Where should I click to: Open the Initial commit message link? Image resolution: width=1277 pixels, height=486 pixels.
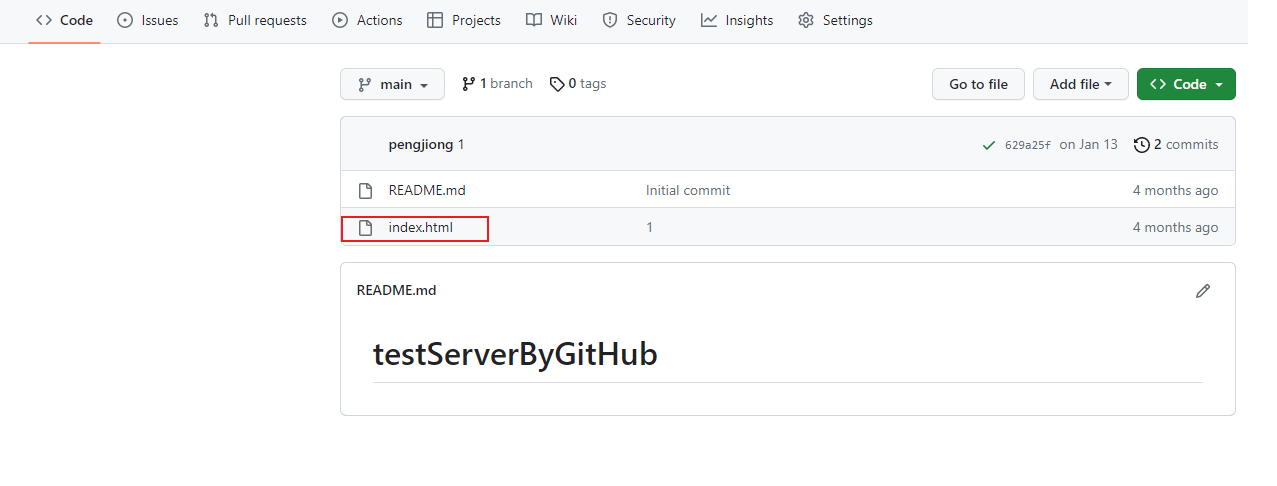pos(688,190)
